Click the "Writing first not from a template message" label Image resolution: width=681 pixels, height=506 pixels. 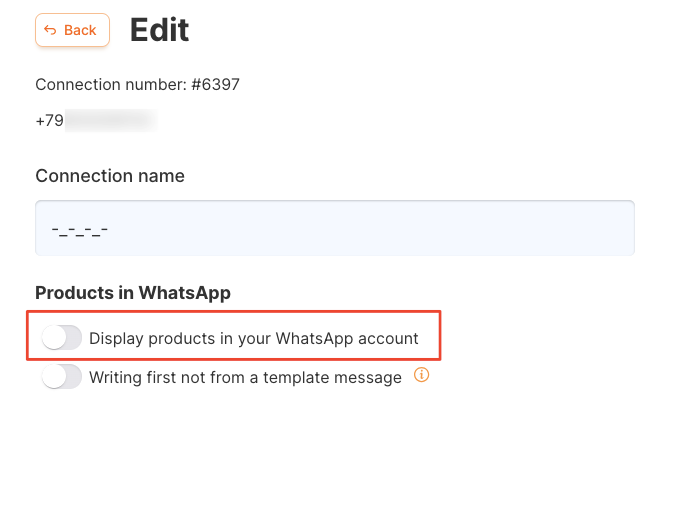(245, 377)
